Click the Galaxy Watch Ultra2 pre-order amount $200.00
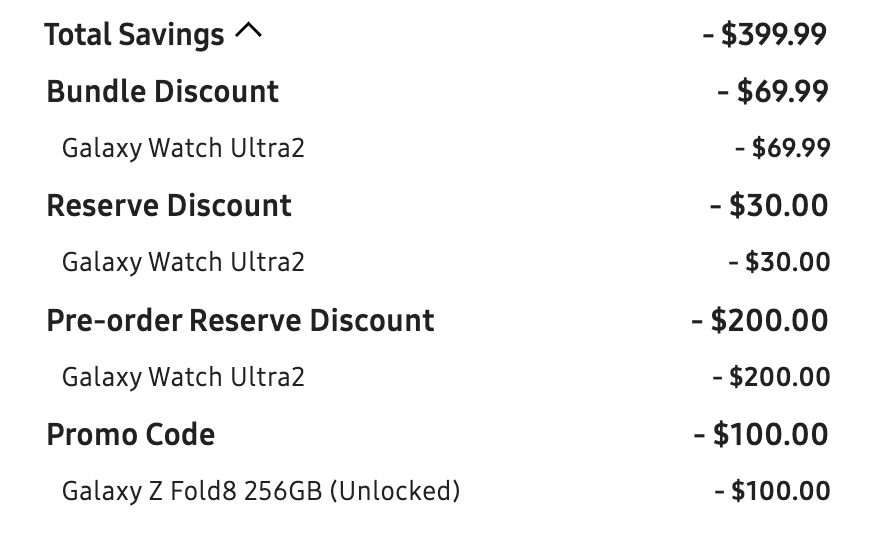 771,377
